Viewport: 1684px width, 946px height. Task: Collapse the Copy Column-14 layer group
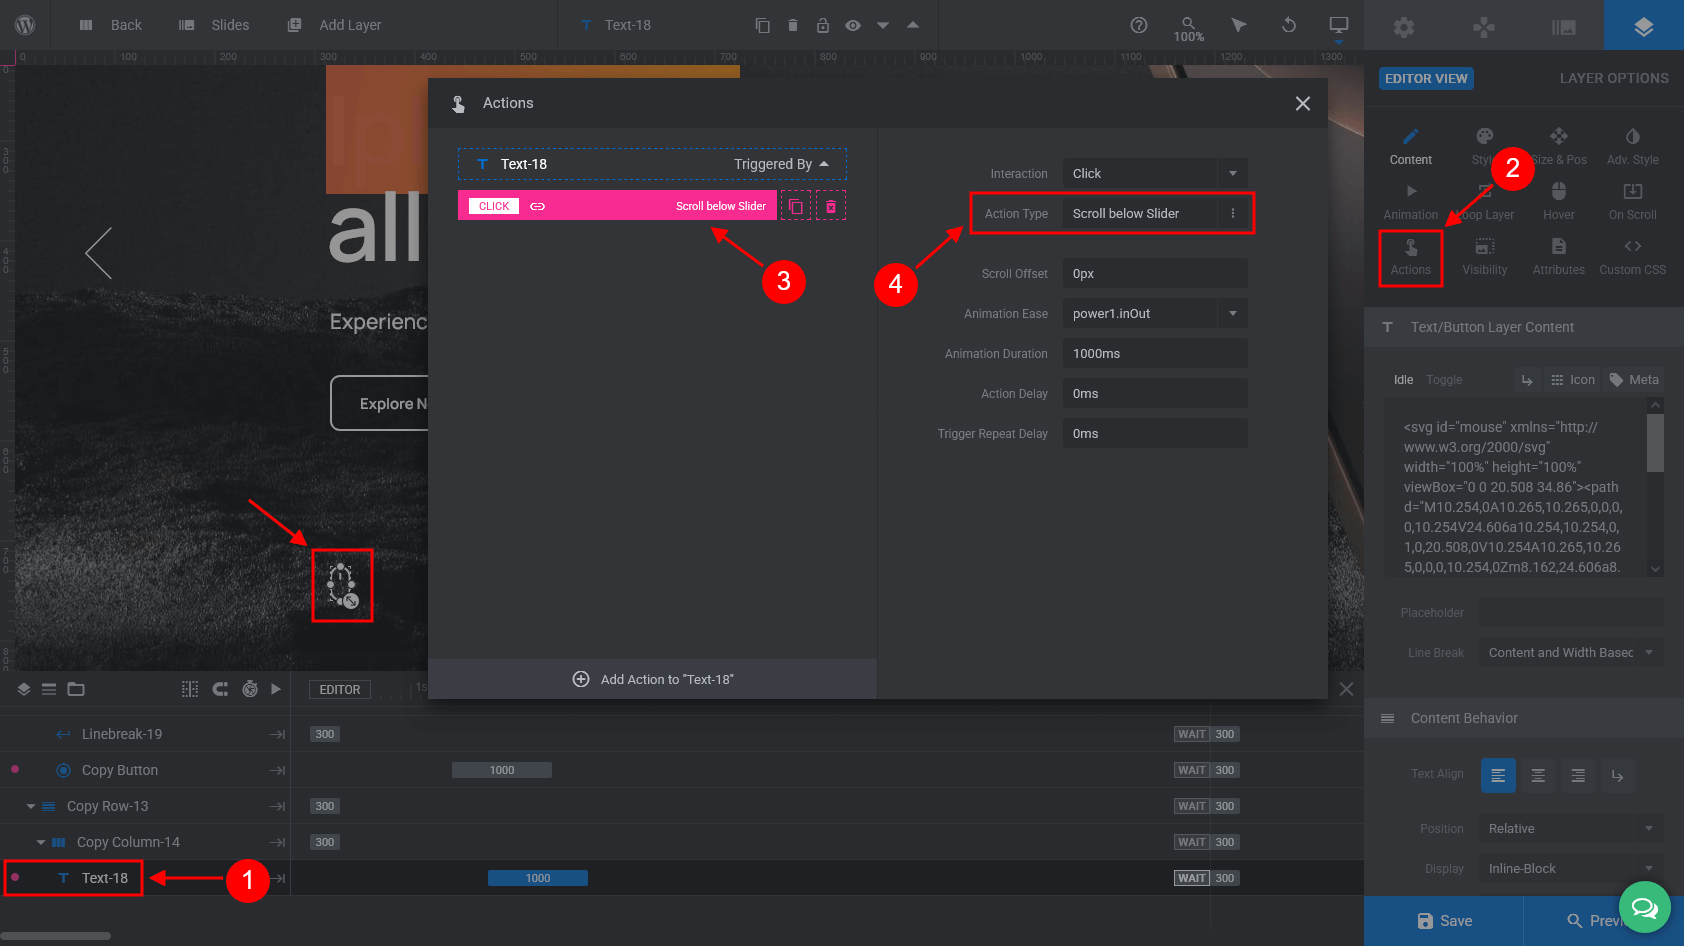click(x=41, y=842)
